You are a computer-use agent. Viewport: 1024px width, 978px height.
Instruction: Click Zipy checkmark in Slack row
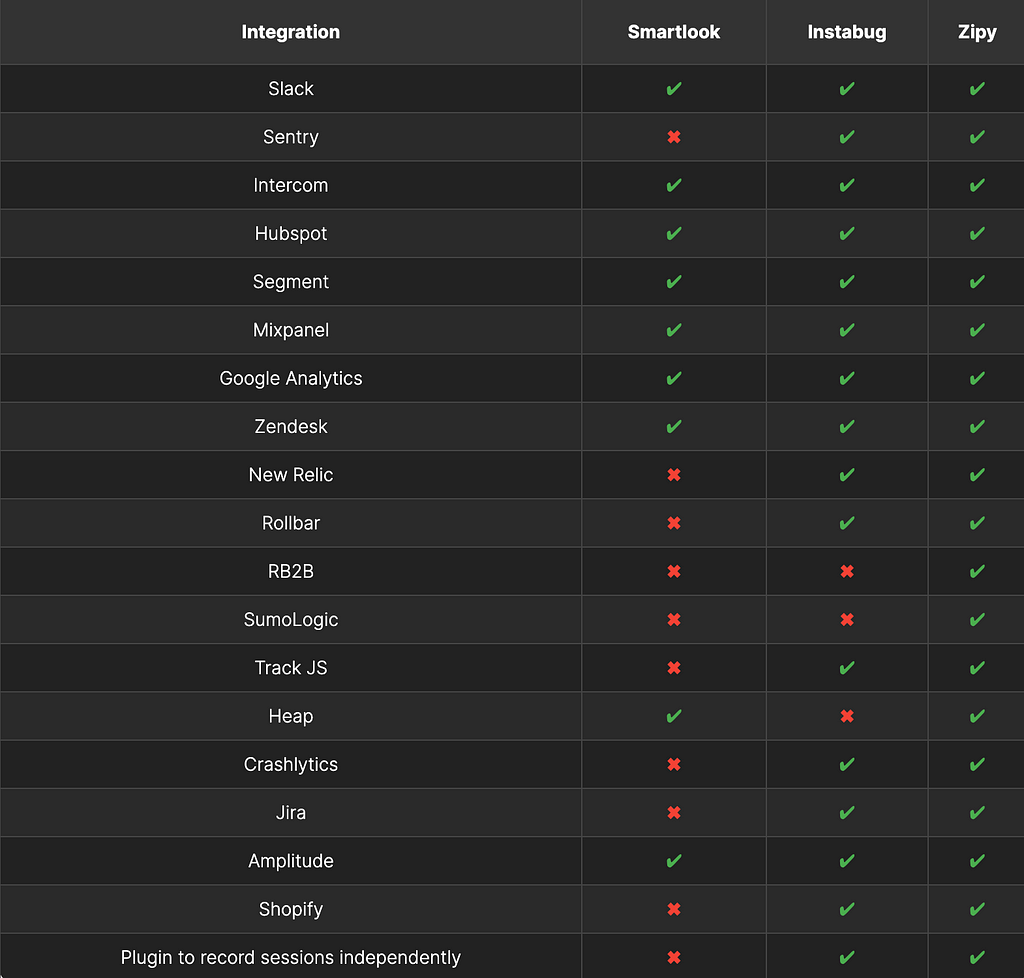pos(976,89)
